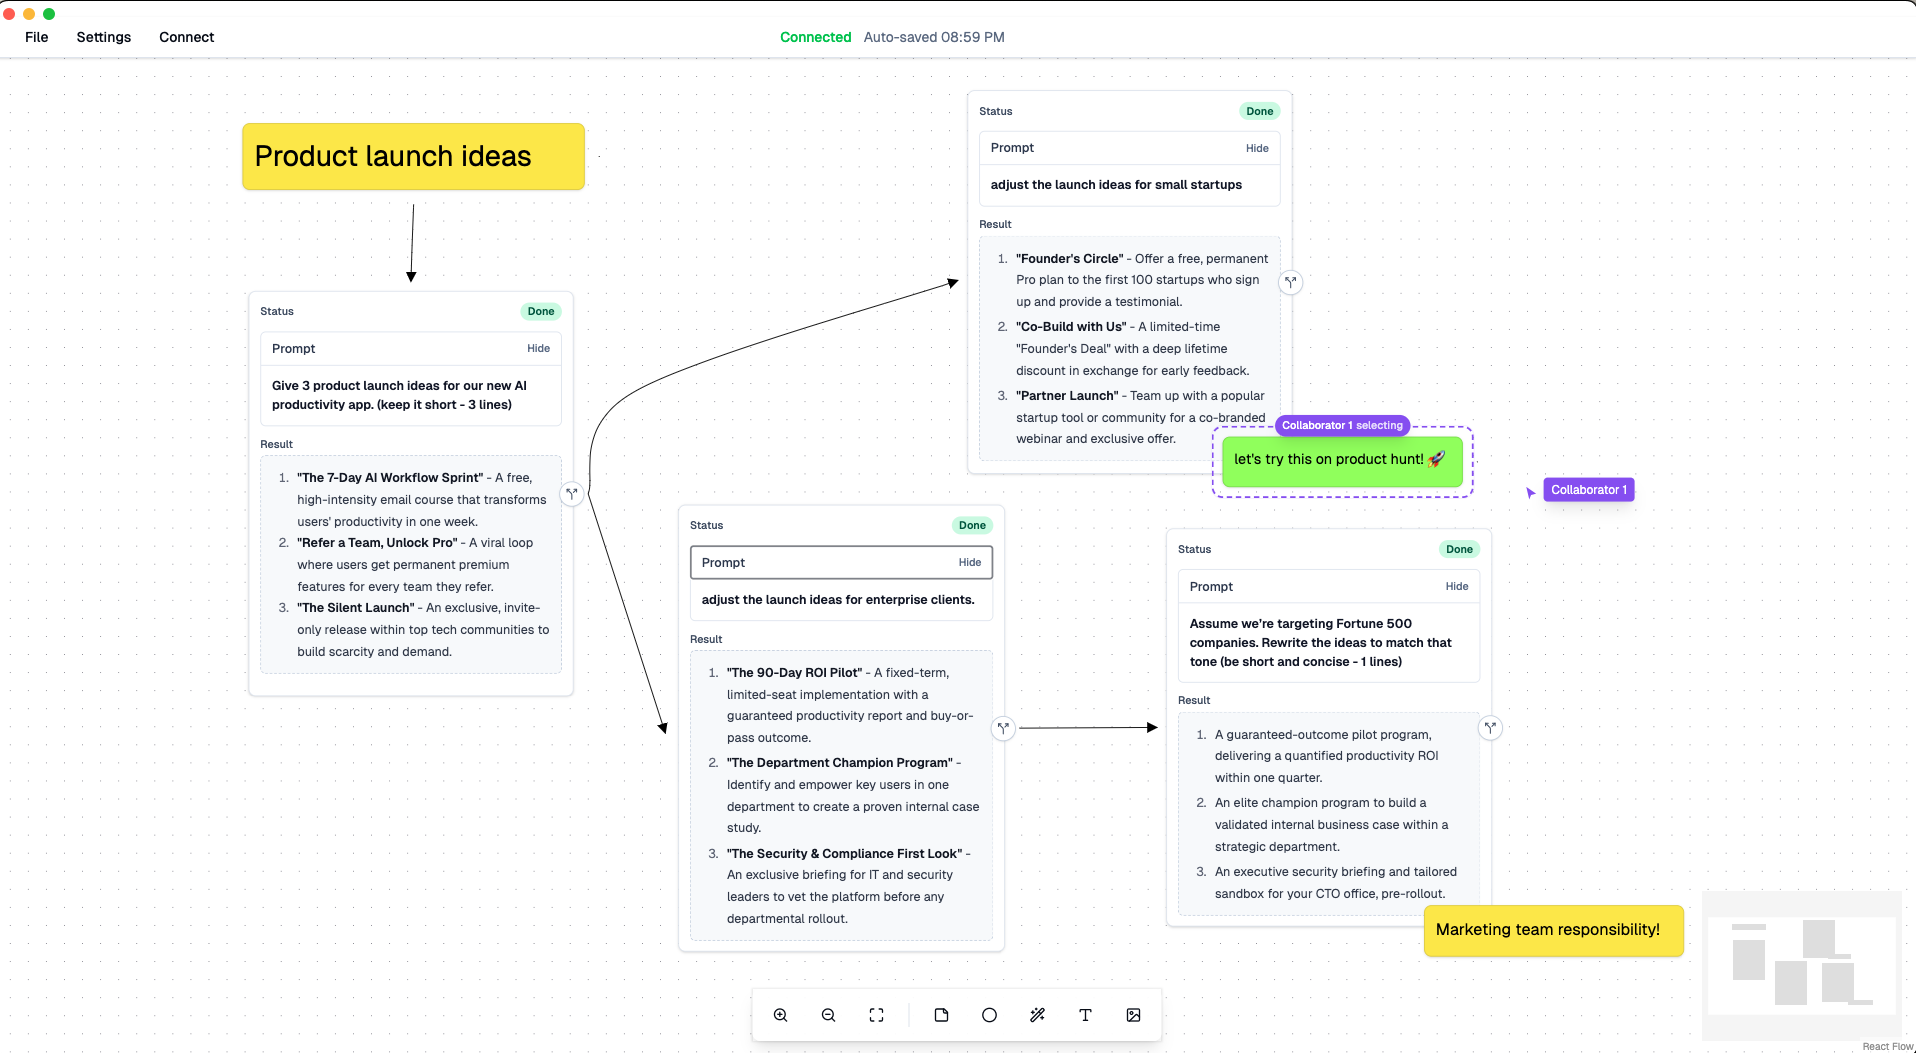1916x1053 pixels.
Task: Zoom out using the magnifier minus icon
Action: [x=828, y=1015]
